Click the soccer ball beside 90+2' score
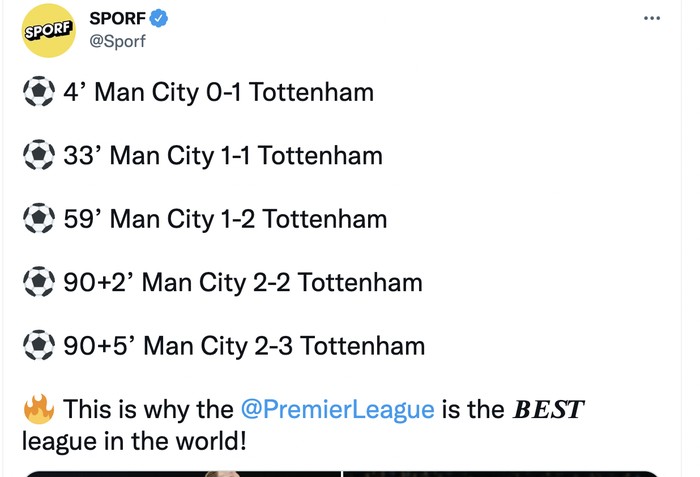The height and width of the screenshot is (477, 700). click(x=39, y=283)
